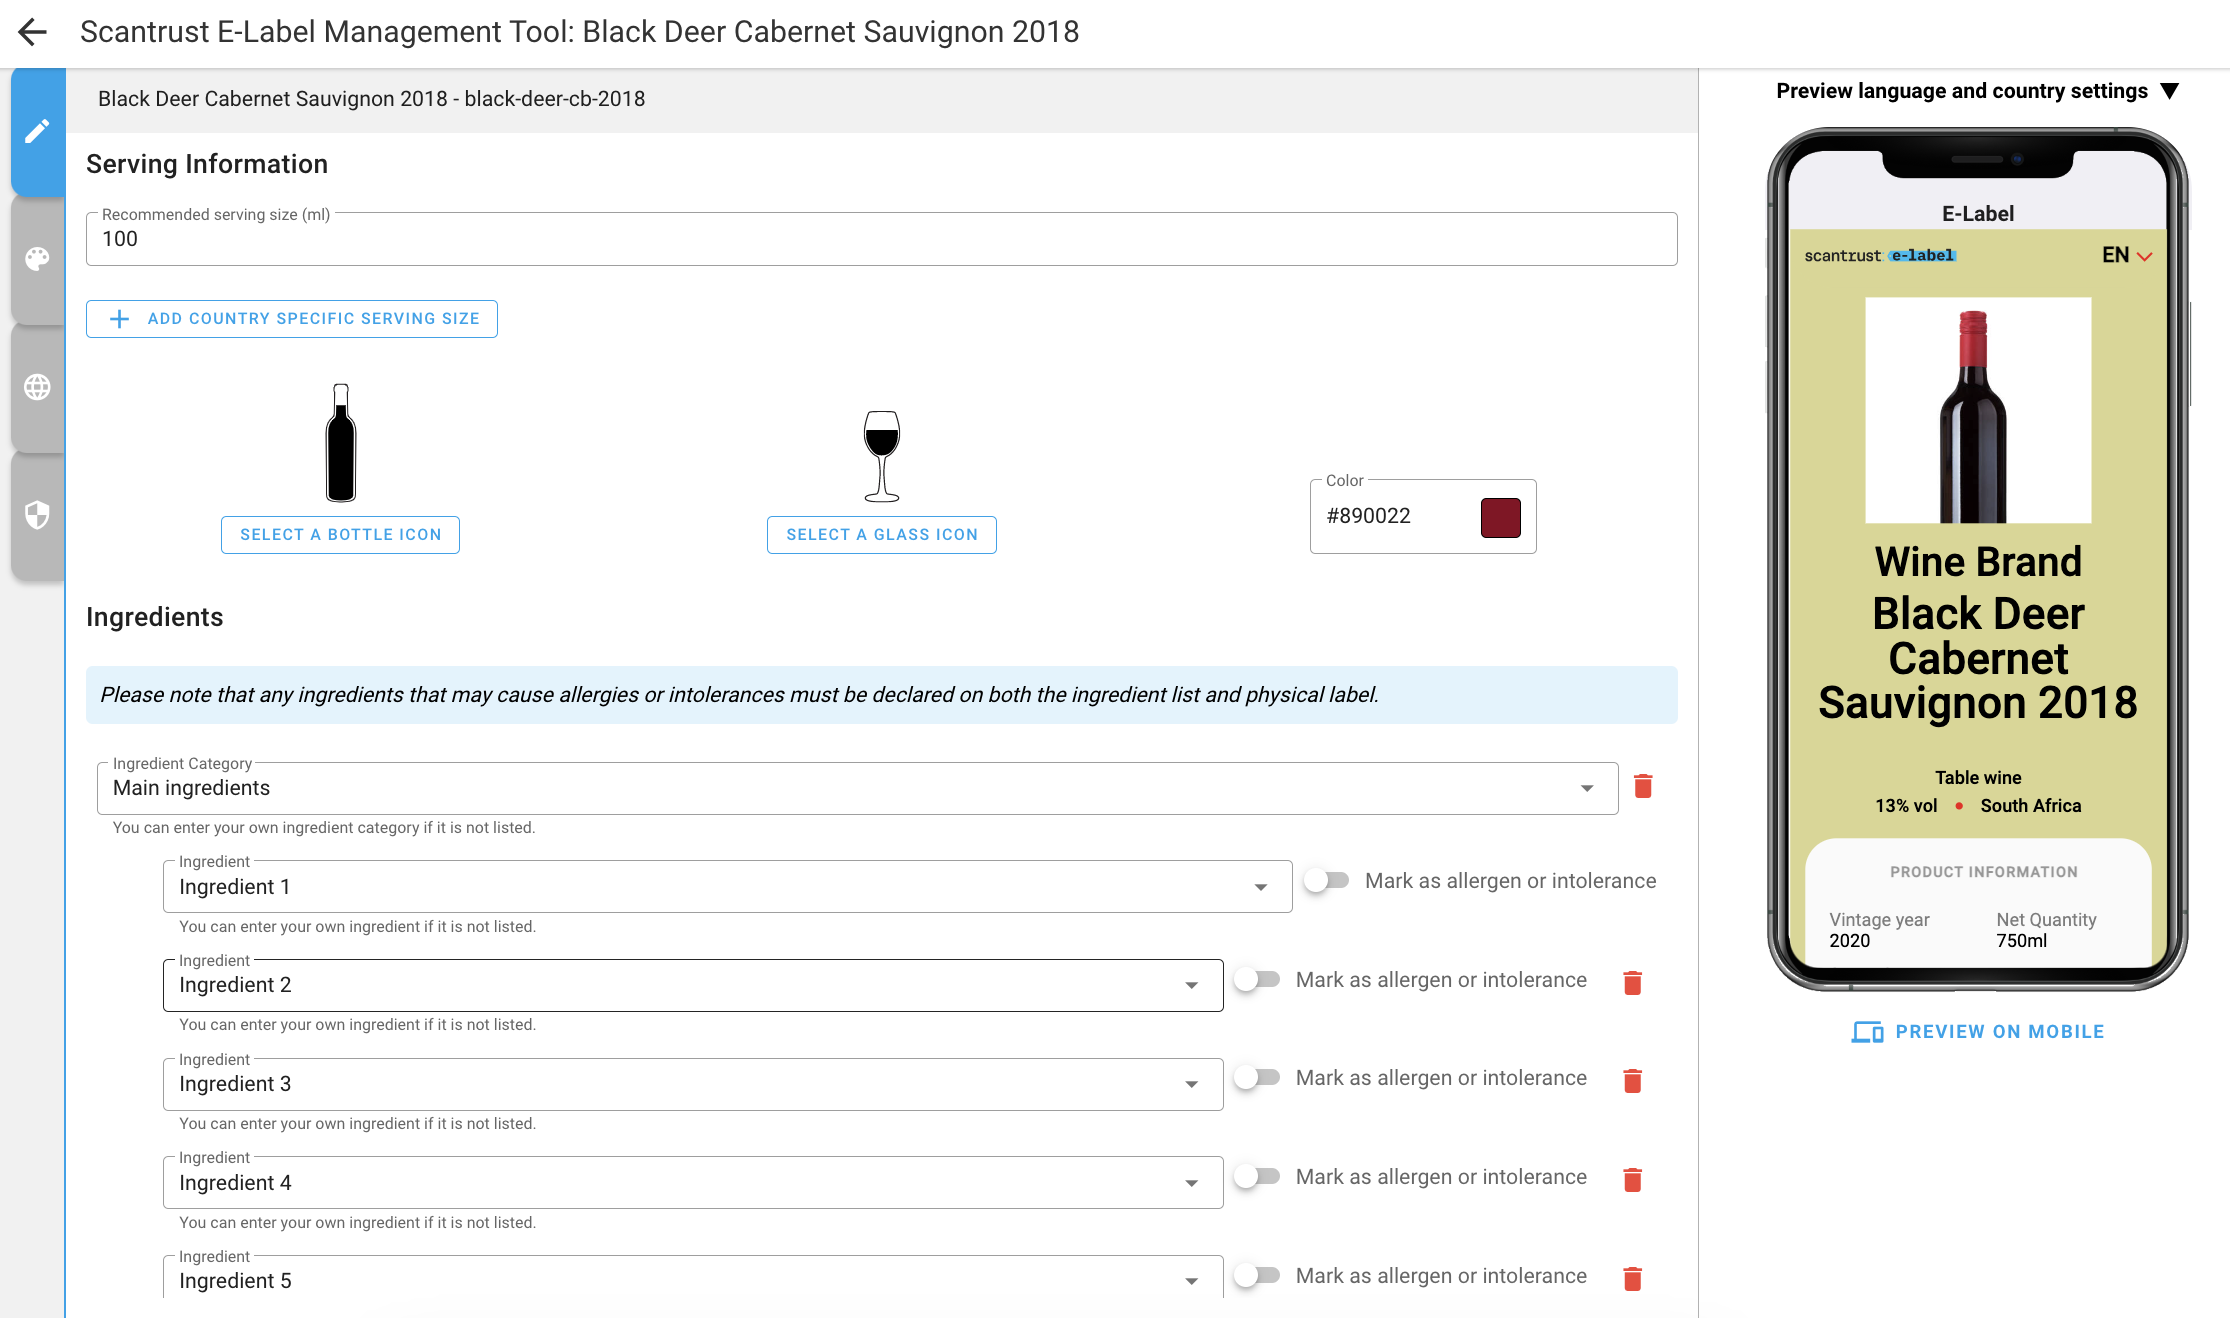Click the devices icon beside Preview on Mobile
The image size is (2230, 1318).
tap(1866, 1032)
